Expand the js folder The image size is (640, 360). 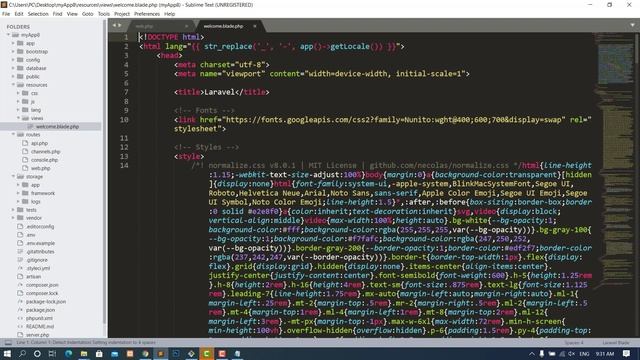pyautogui.click(x=18, y=102)
